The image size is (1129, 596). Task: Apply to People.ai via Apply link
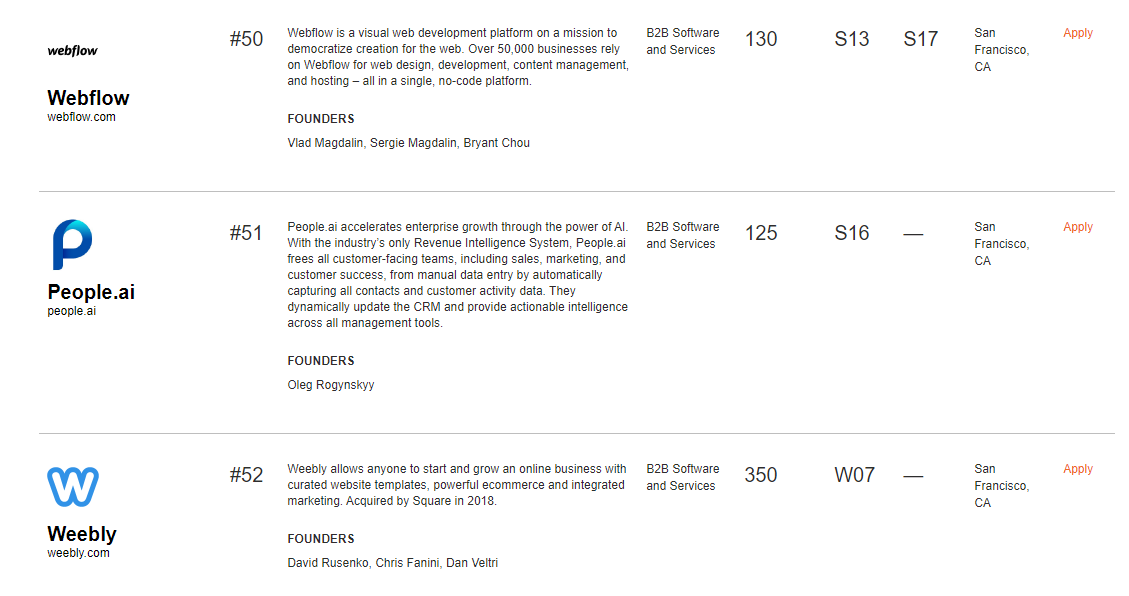tap(1078, 227)
